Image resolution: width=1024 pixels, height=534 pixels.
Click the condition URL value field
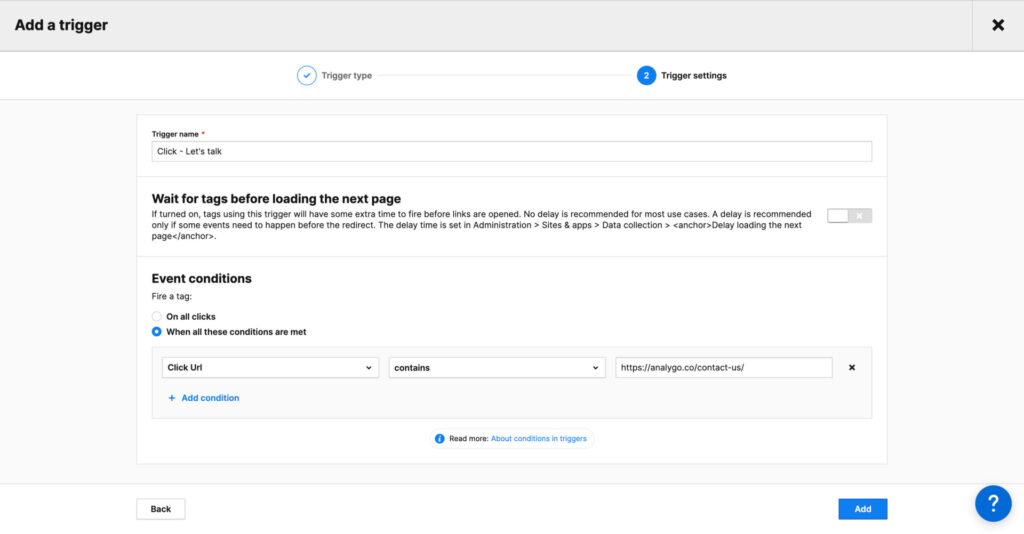coord(723,368)
